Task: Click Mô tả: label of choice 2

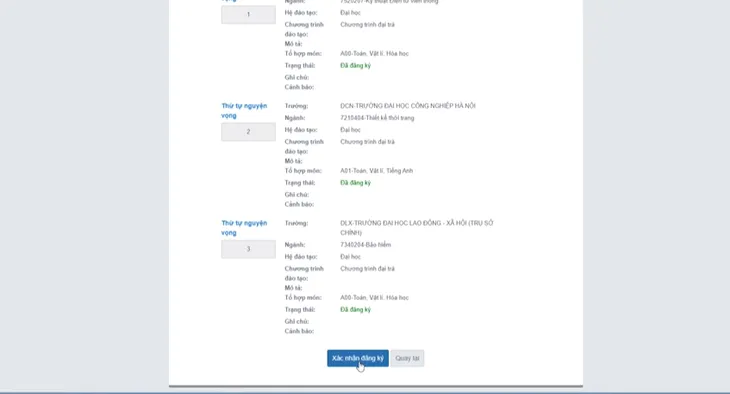Action: click(x=293, y=161)
